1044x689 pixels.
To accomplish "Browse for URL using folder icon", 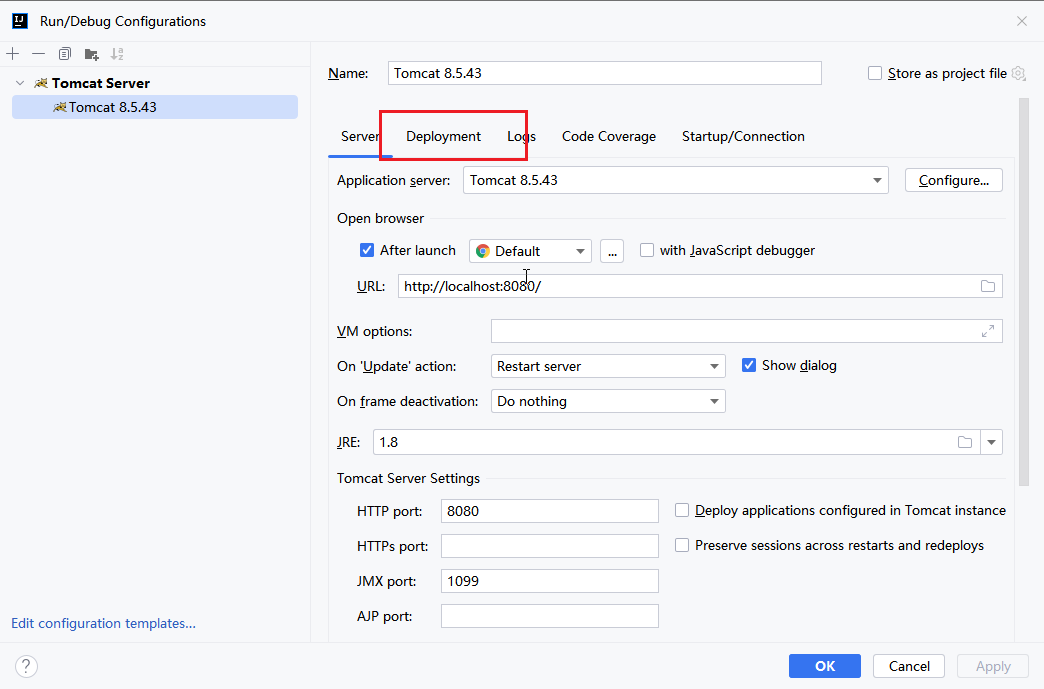I will click(x=988, y=286).
